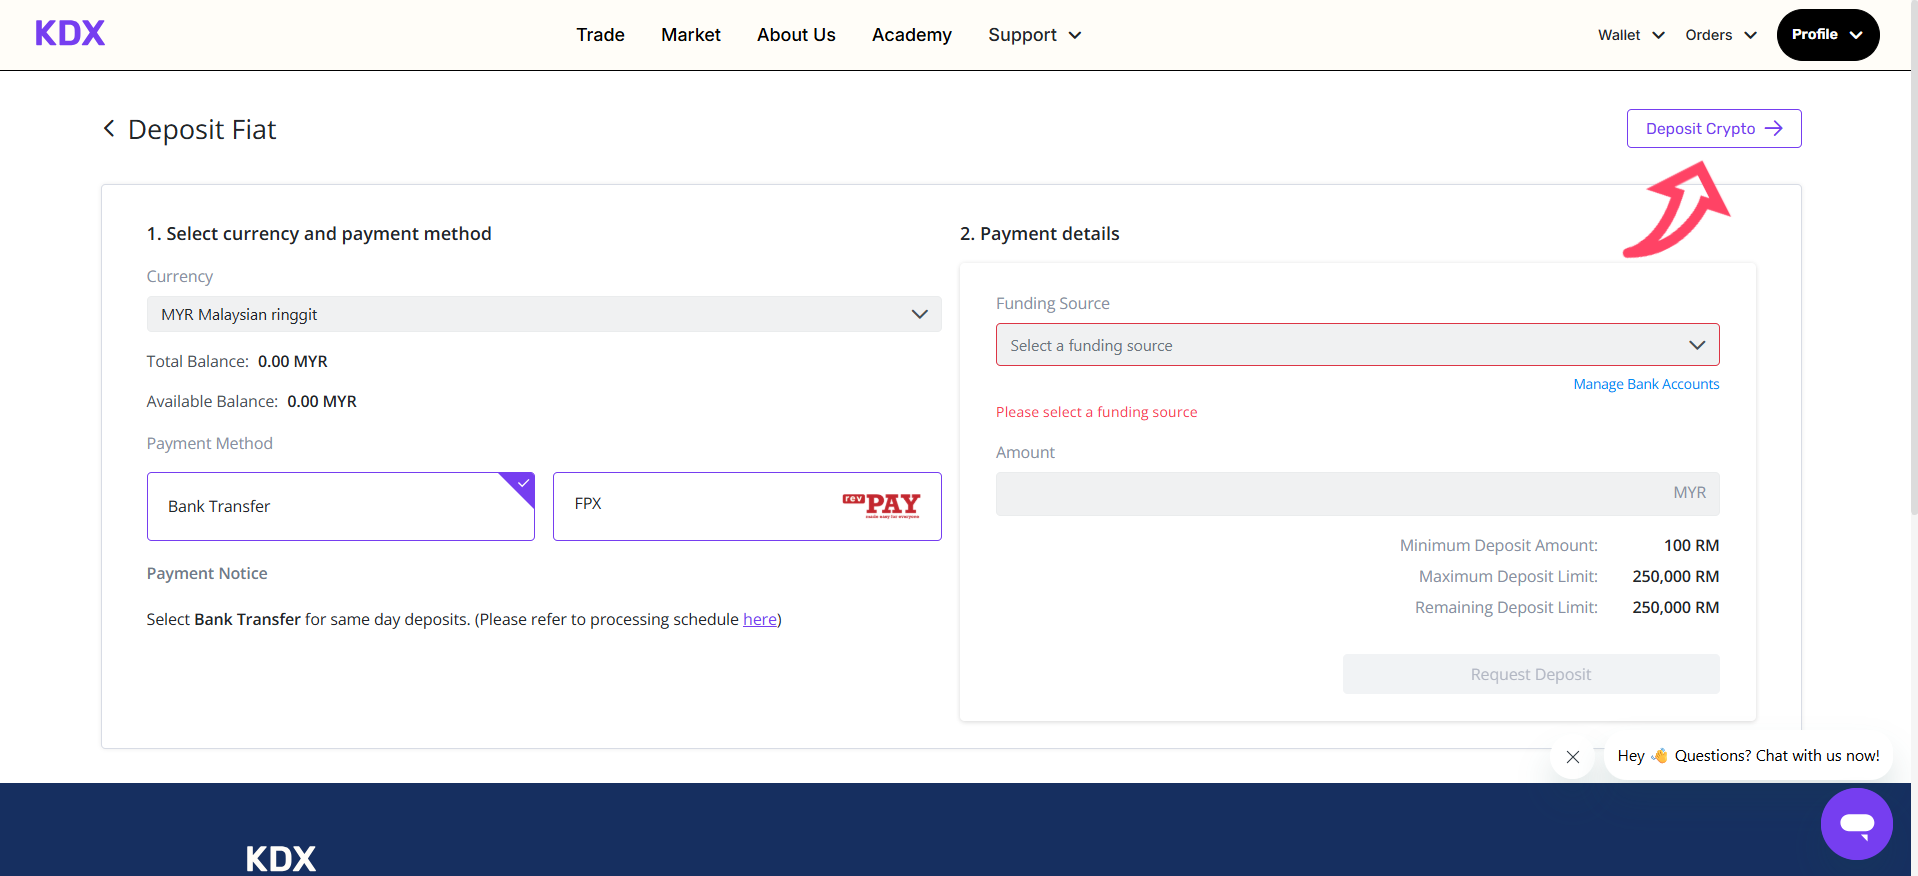The width and height of the screenshot is (1918, 876).
Task: Open the Market menu item
Action: pos(691,35)
